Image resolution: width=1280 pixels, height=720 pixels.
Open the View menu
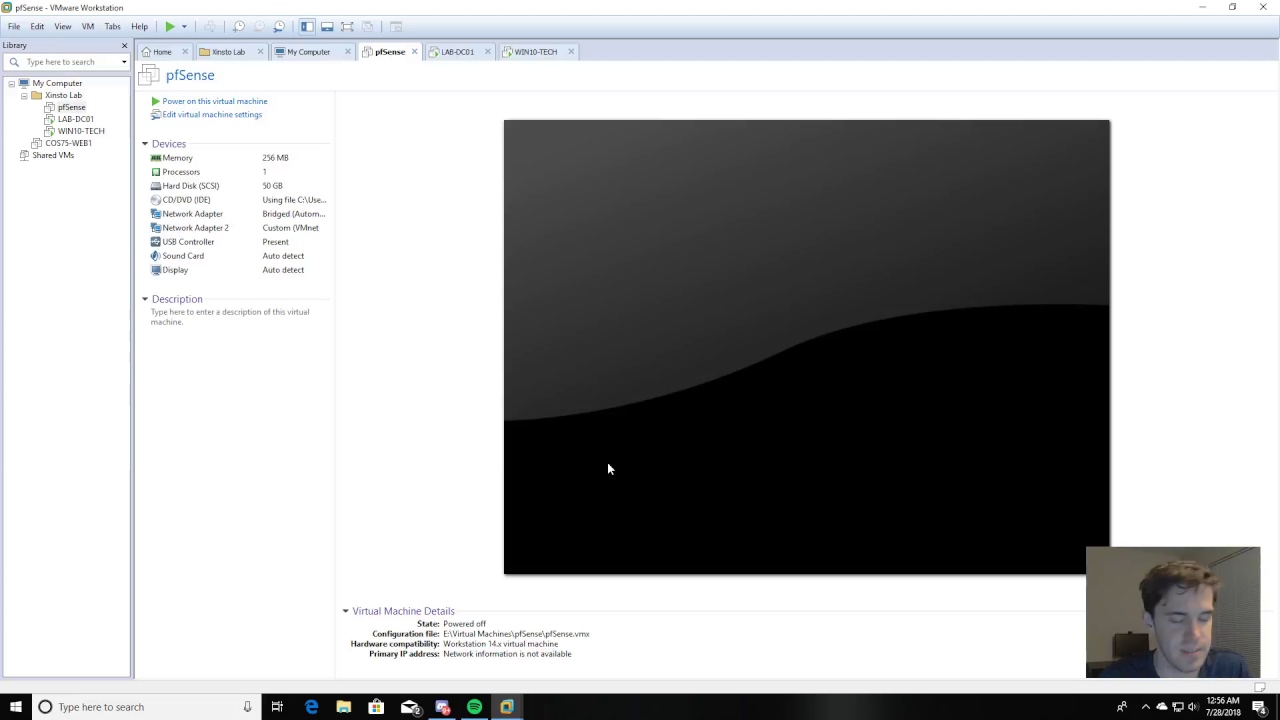click(x=62, y=27)
